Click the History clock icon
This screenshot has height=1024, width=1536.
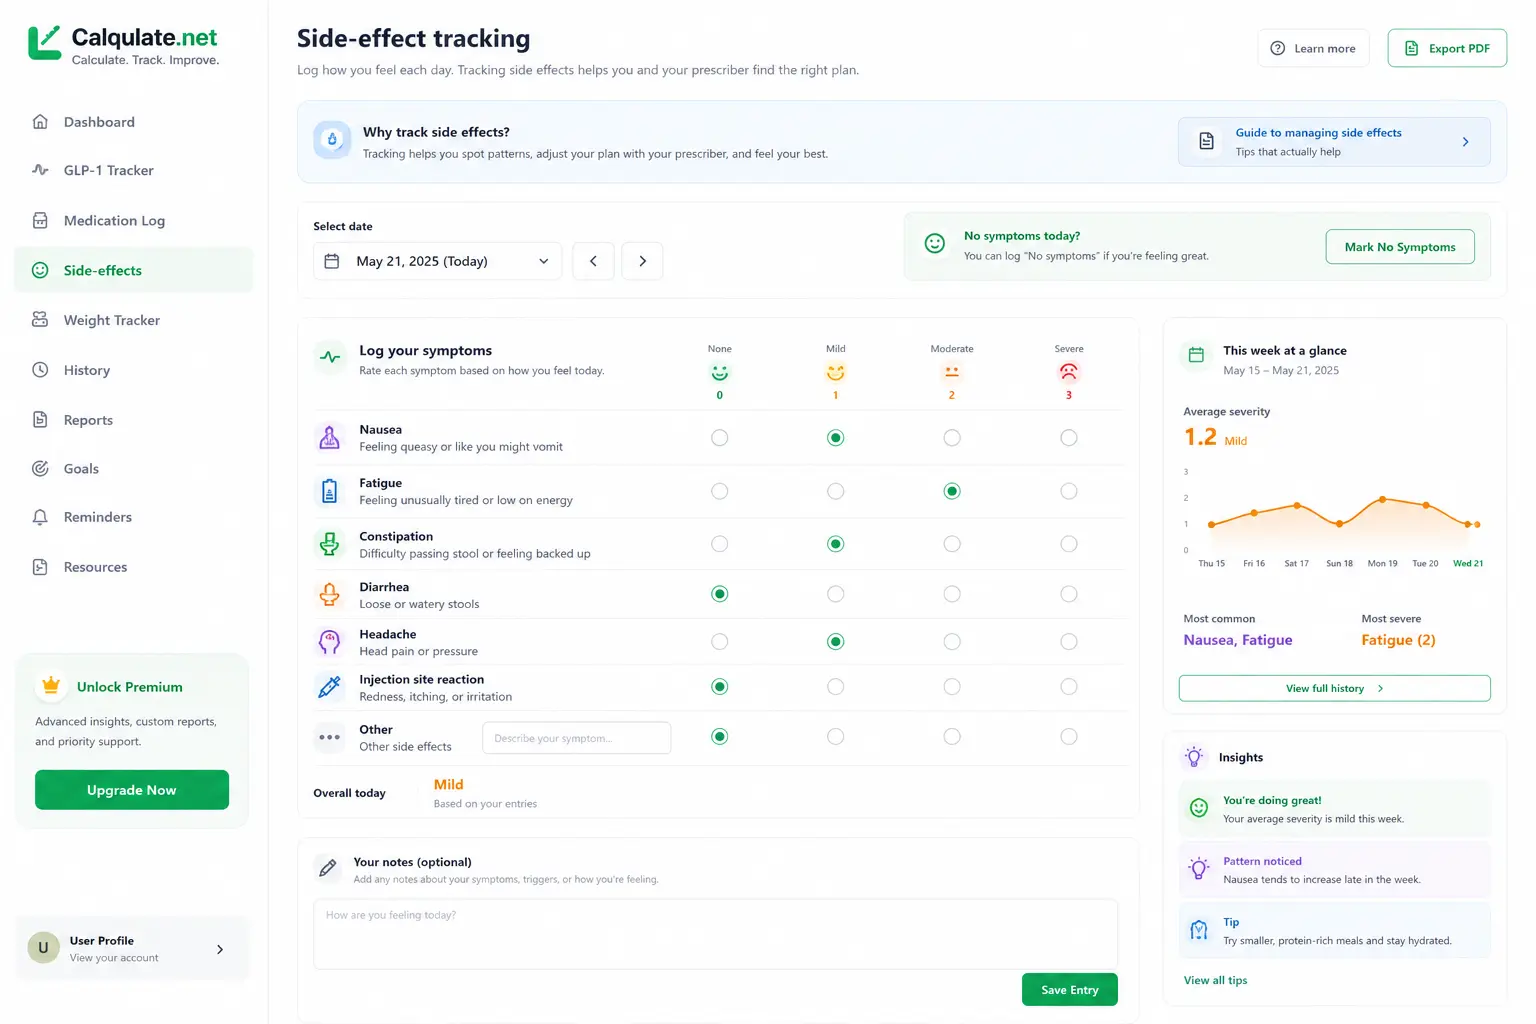tap(40, 370)
